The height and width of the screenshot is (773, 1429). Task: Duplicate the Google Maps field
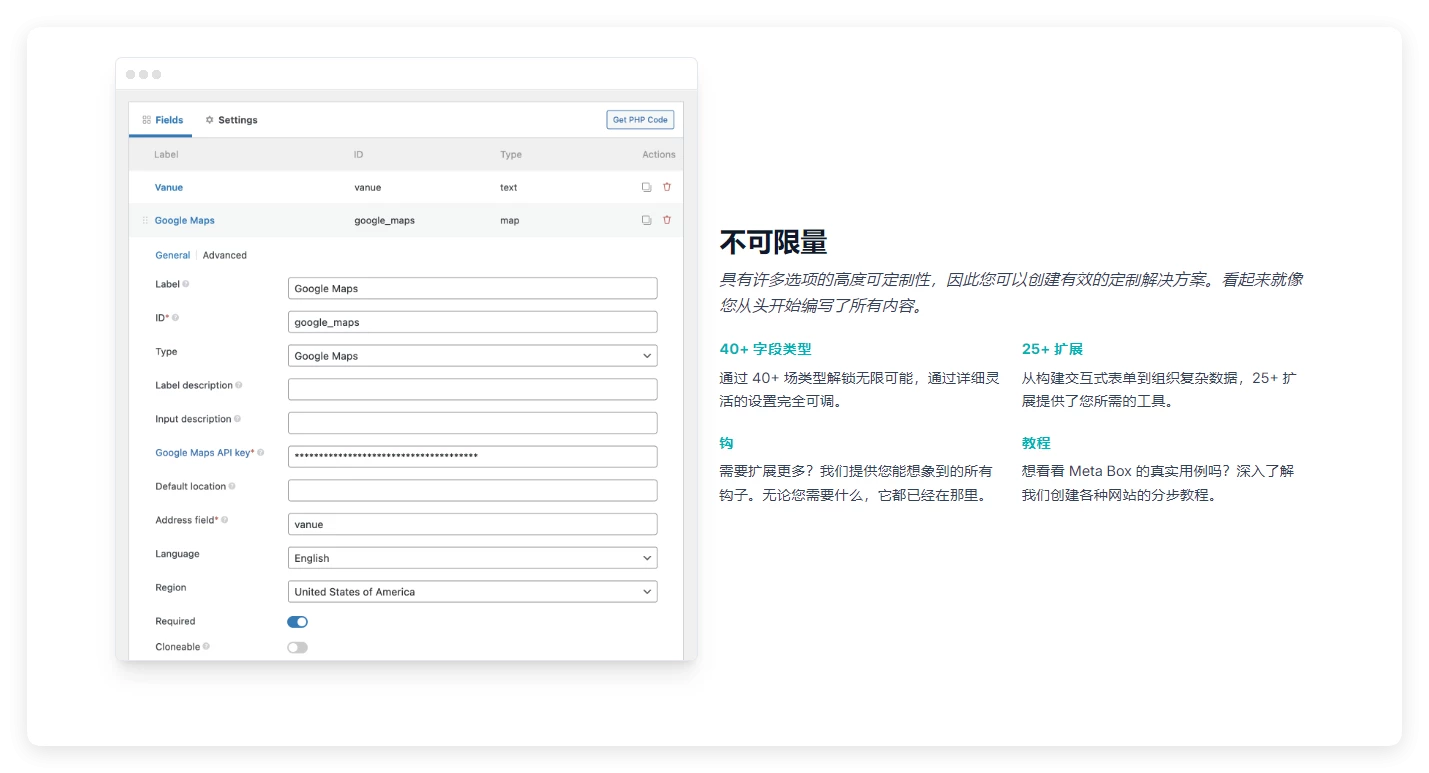click(646, 220)
